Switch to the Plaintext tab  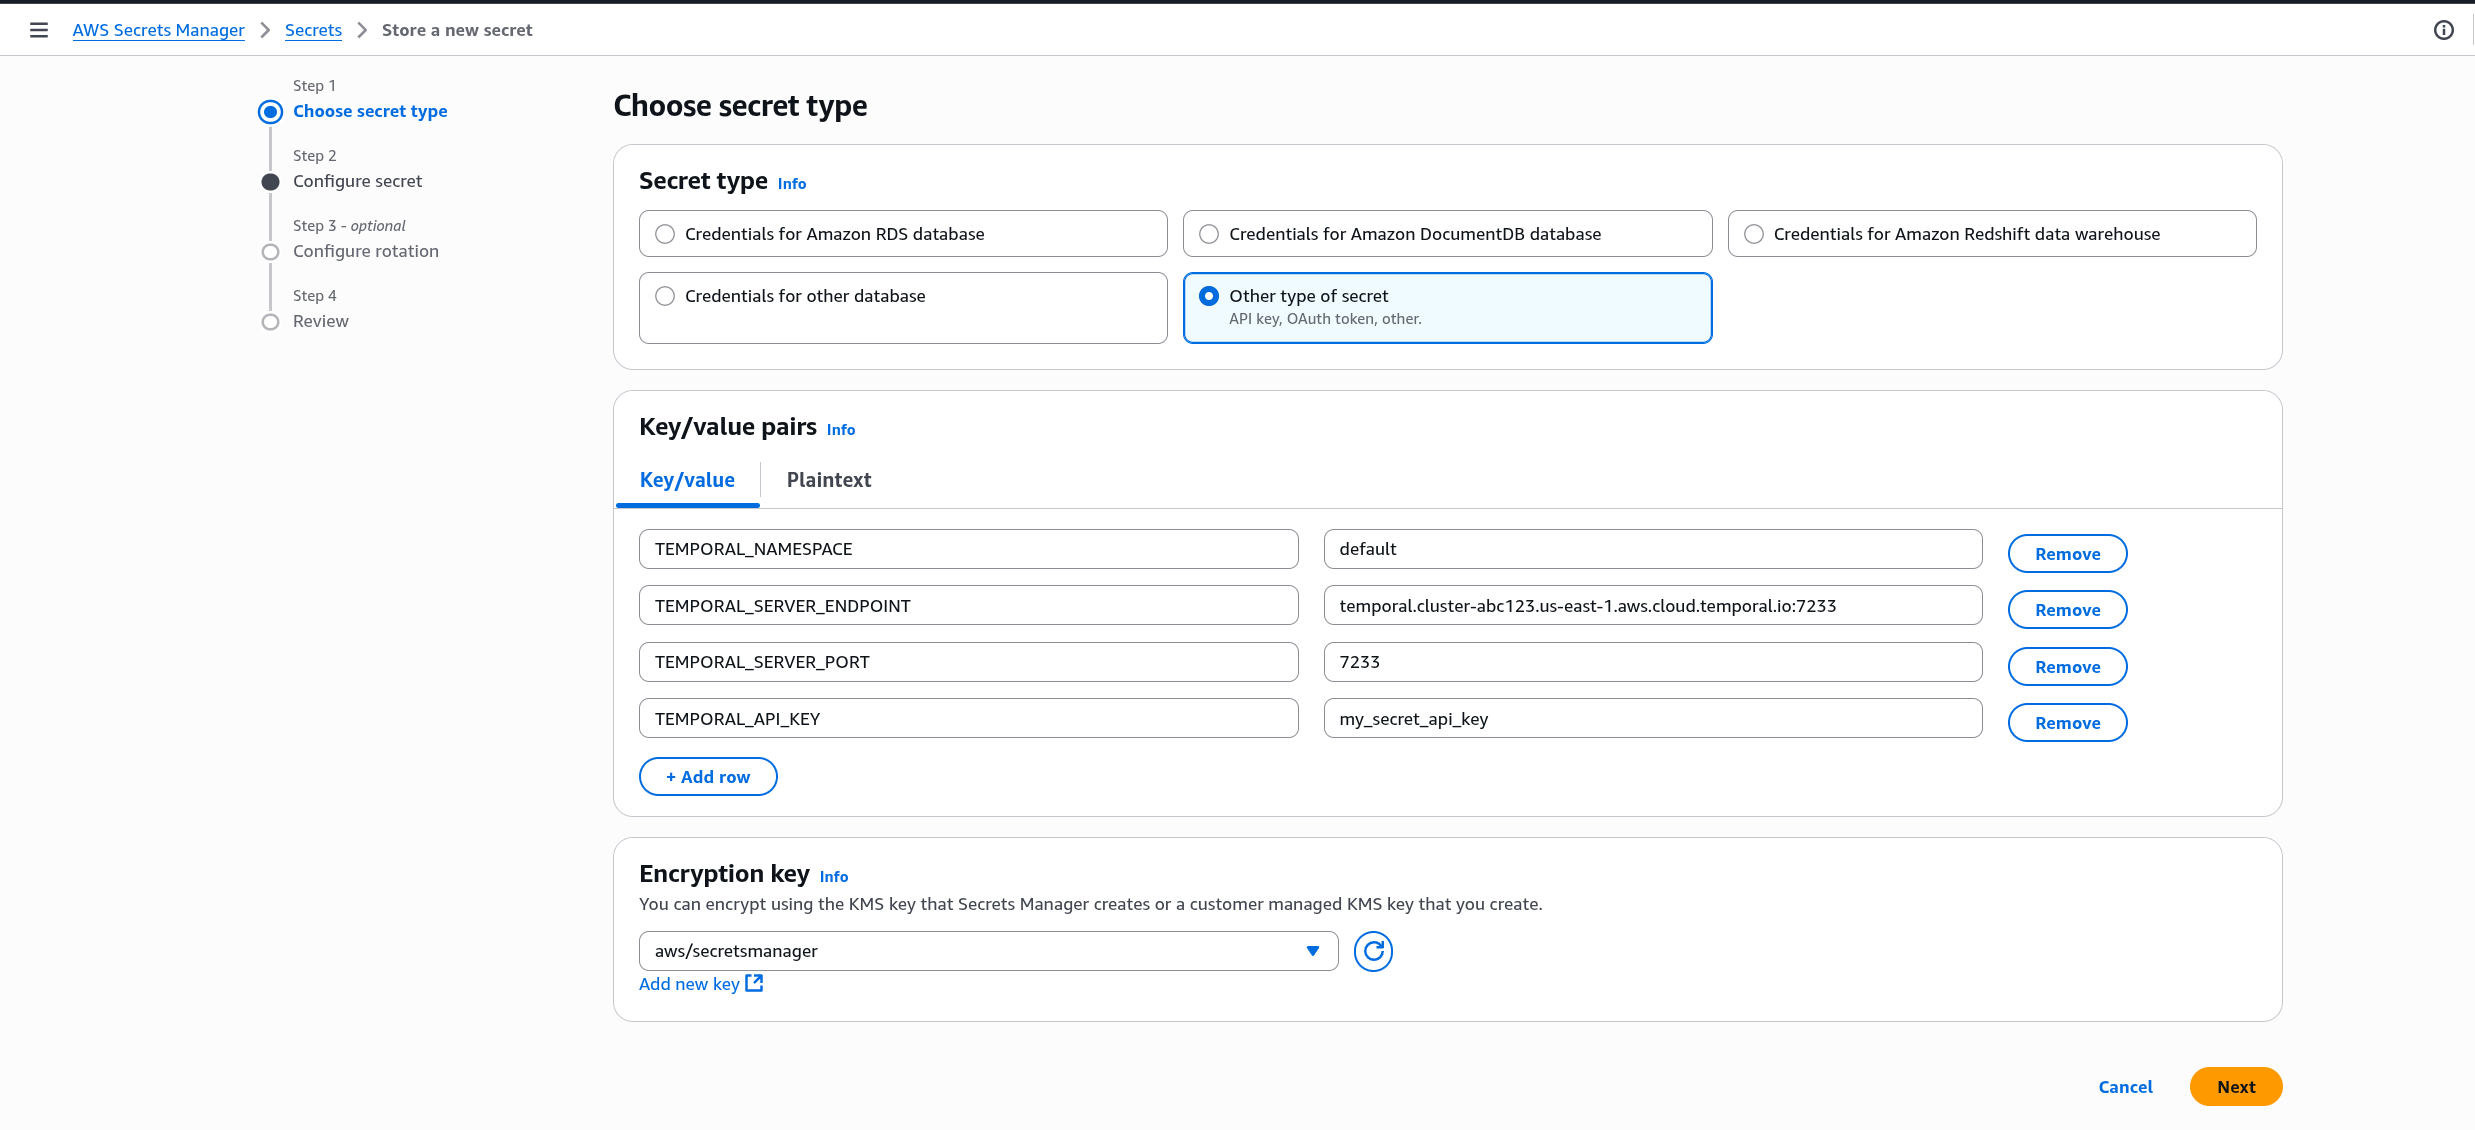tap(828, 480)
